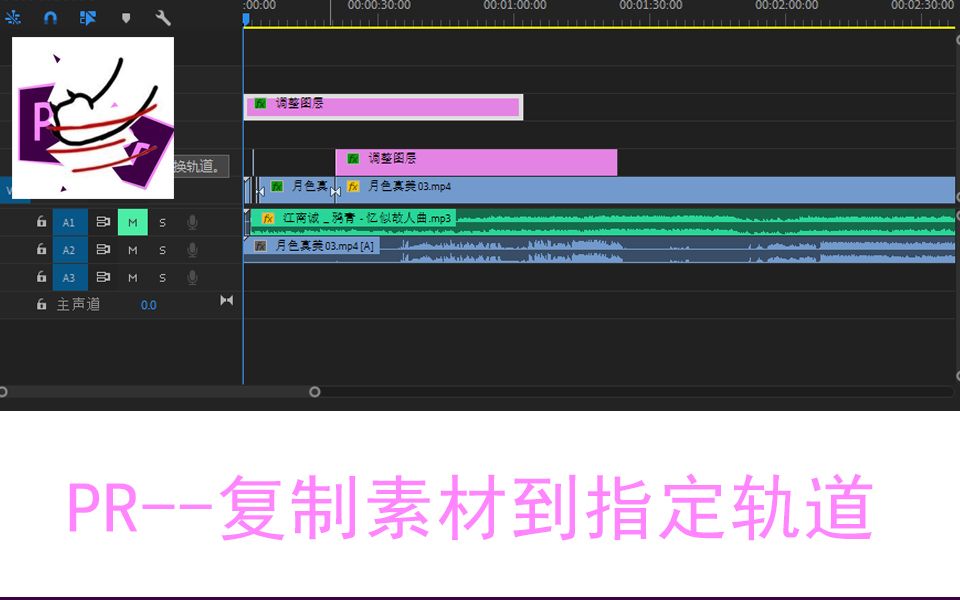Click the voiceover microphone icon on track A3

tap(191, 277)
